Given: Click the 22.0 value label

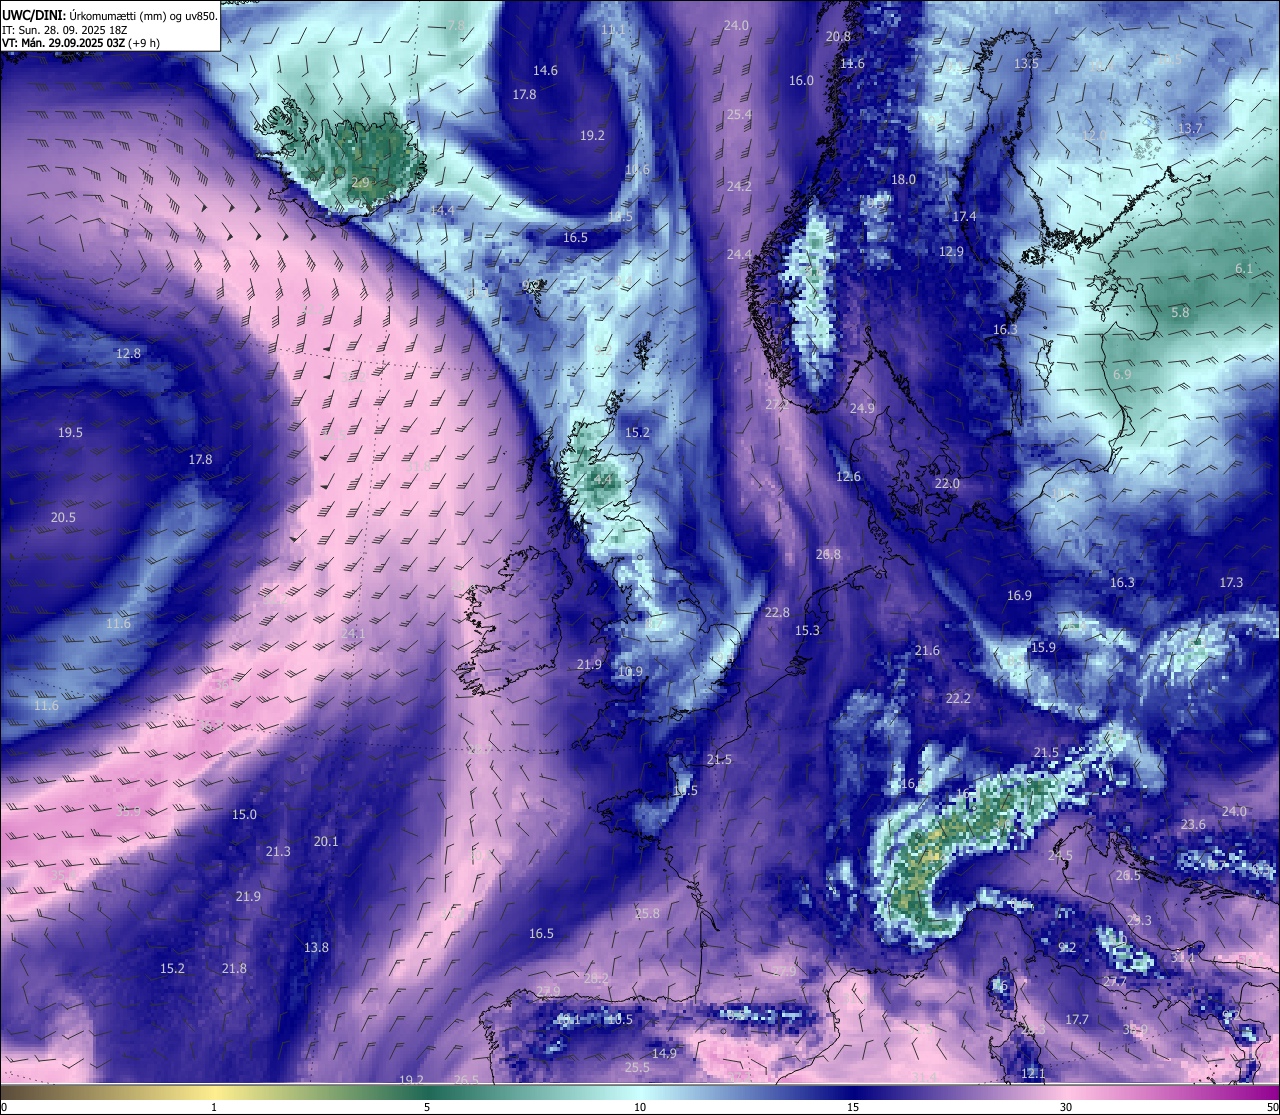Looking at the screenshot, I should click(947, 483).
